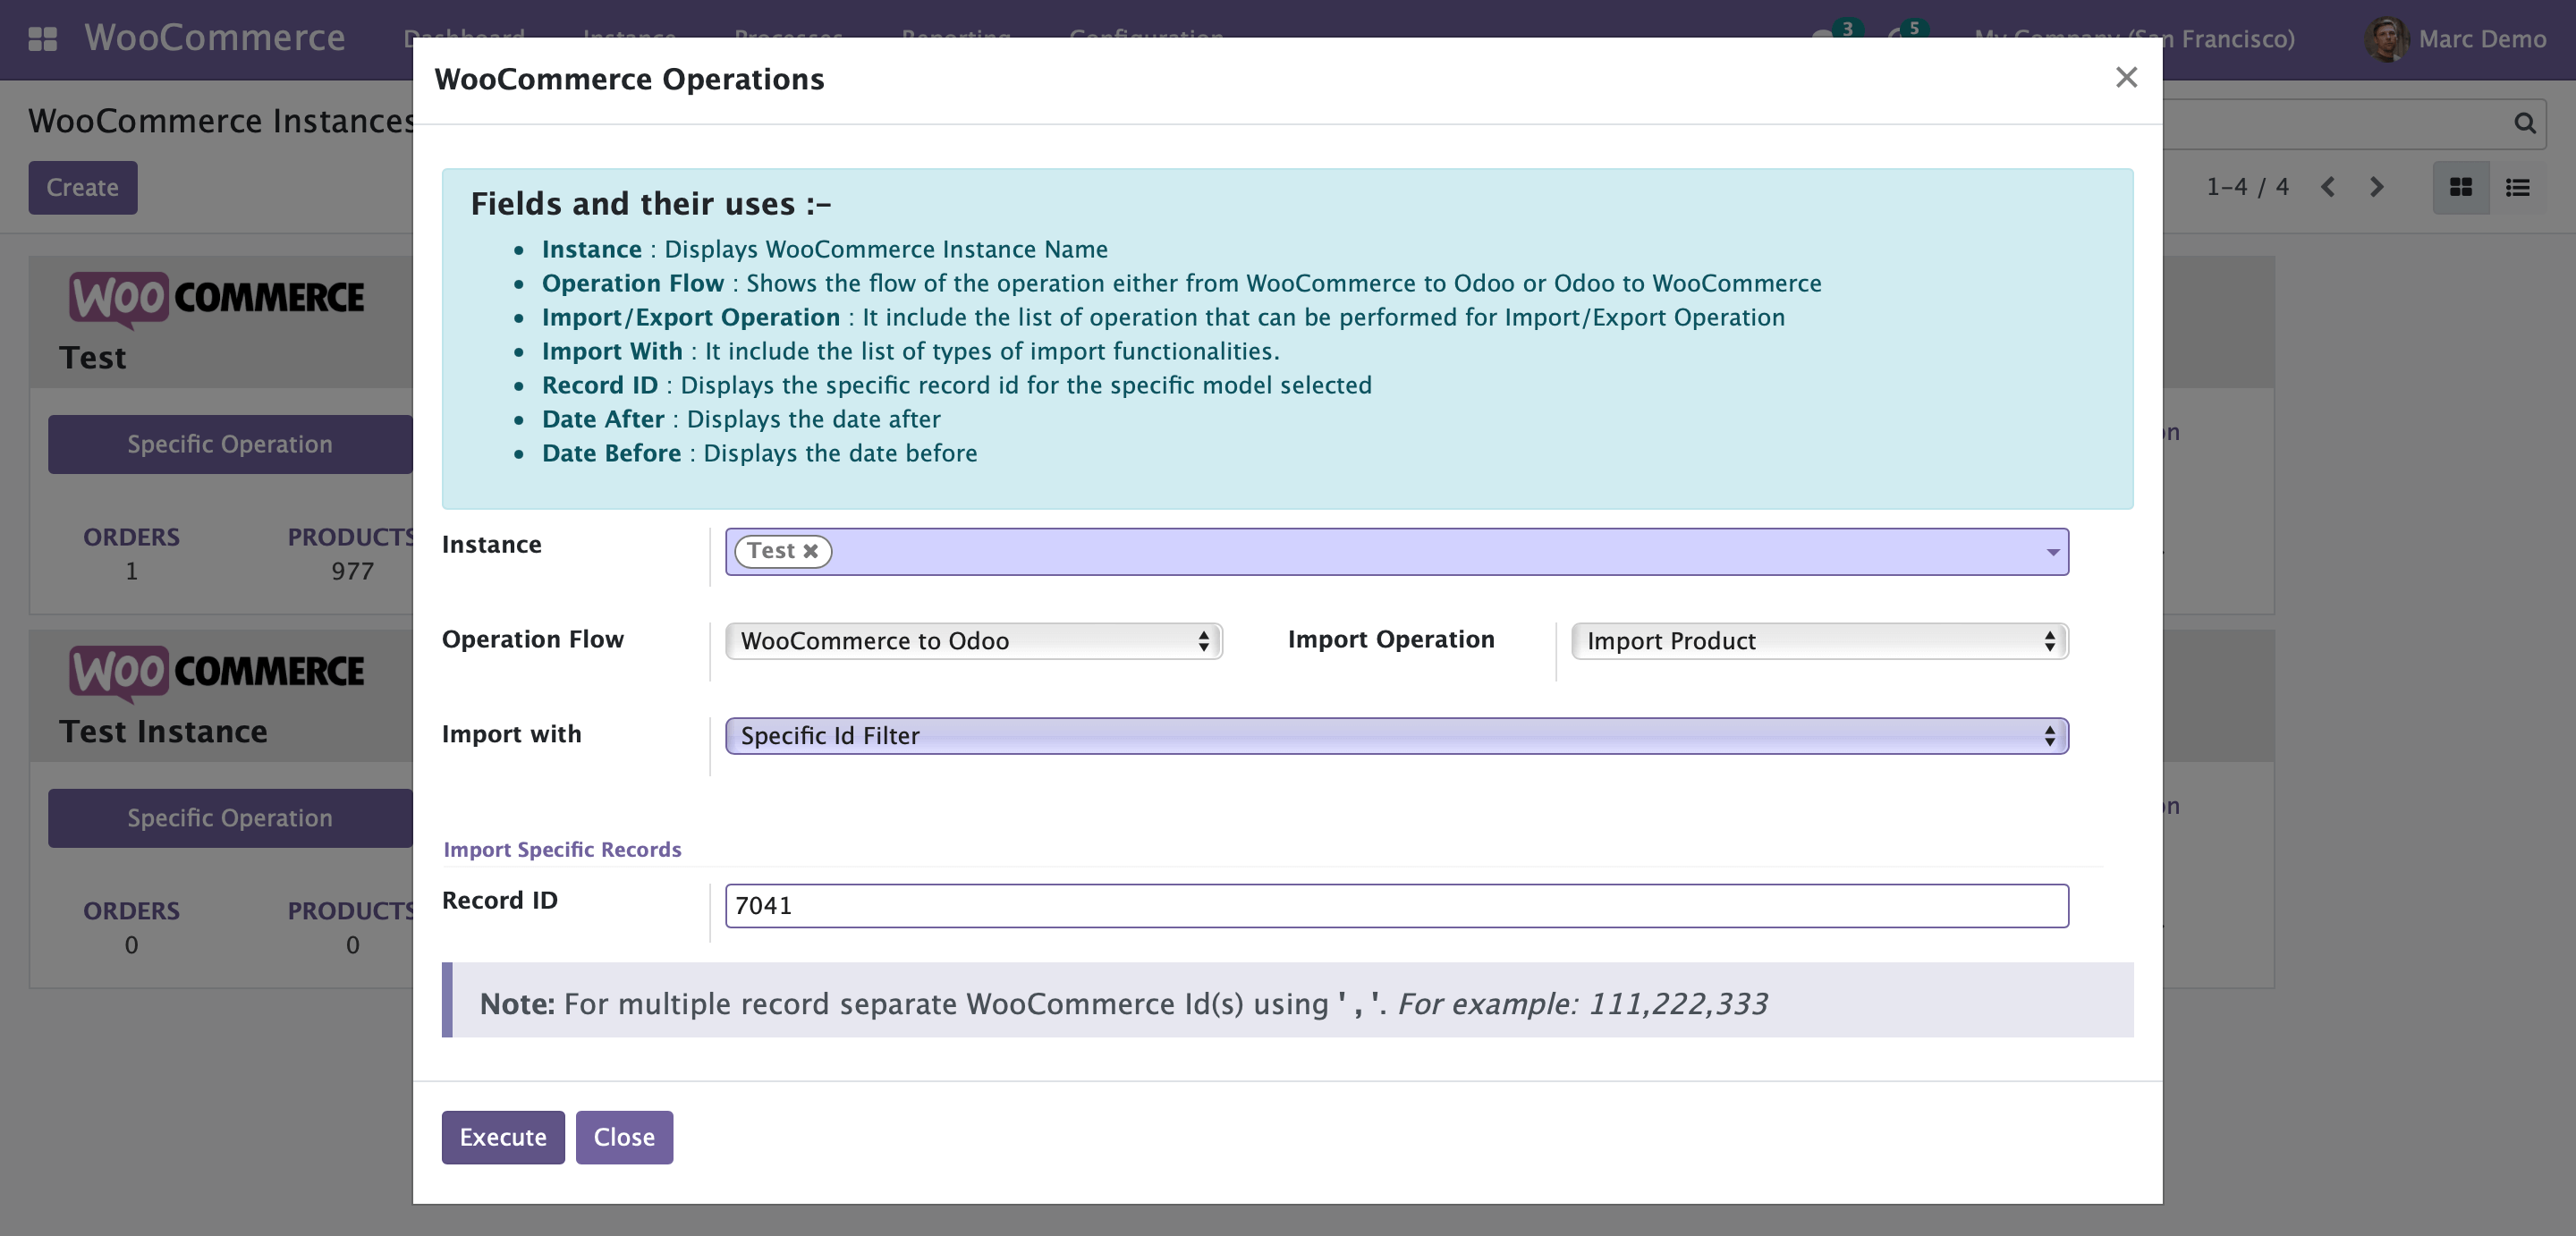Click the Specific Operation button for Test

228,444
